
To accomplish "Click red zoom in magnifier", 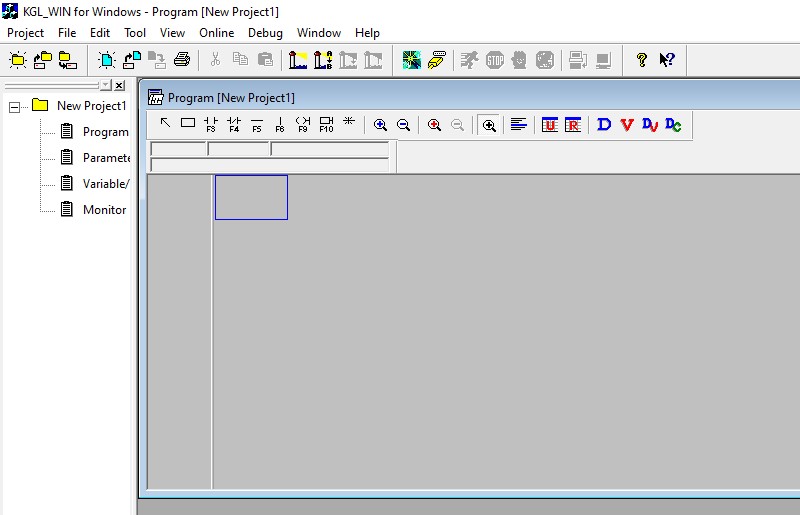I will [434, 125].
